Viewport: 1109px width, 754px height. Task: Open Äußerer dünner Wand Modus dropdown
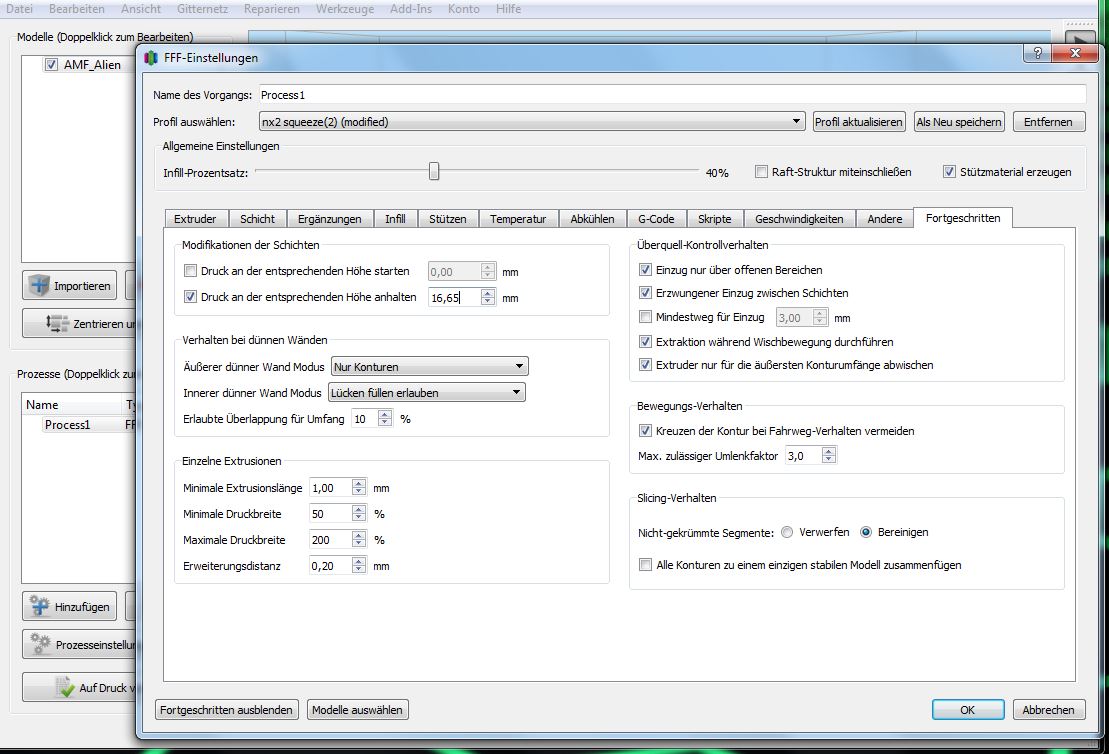pos(429,366)
